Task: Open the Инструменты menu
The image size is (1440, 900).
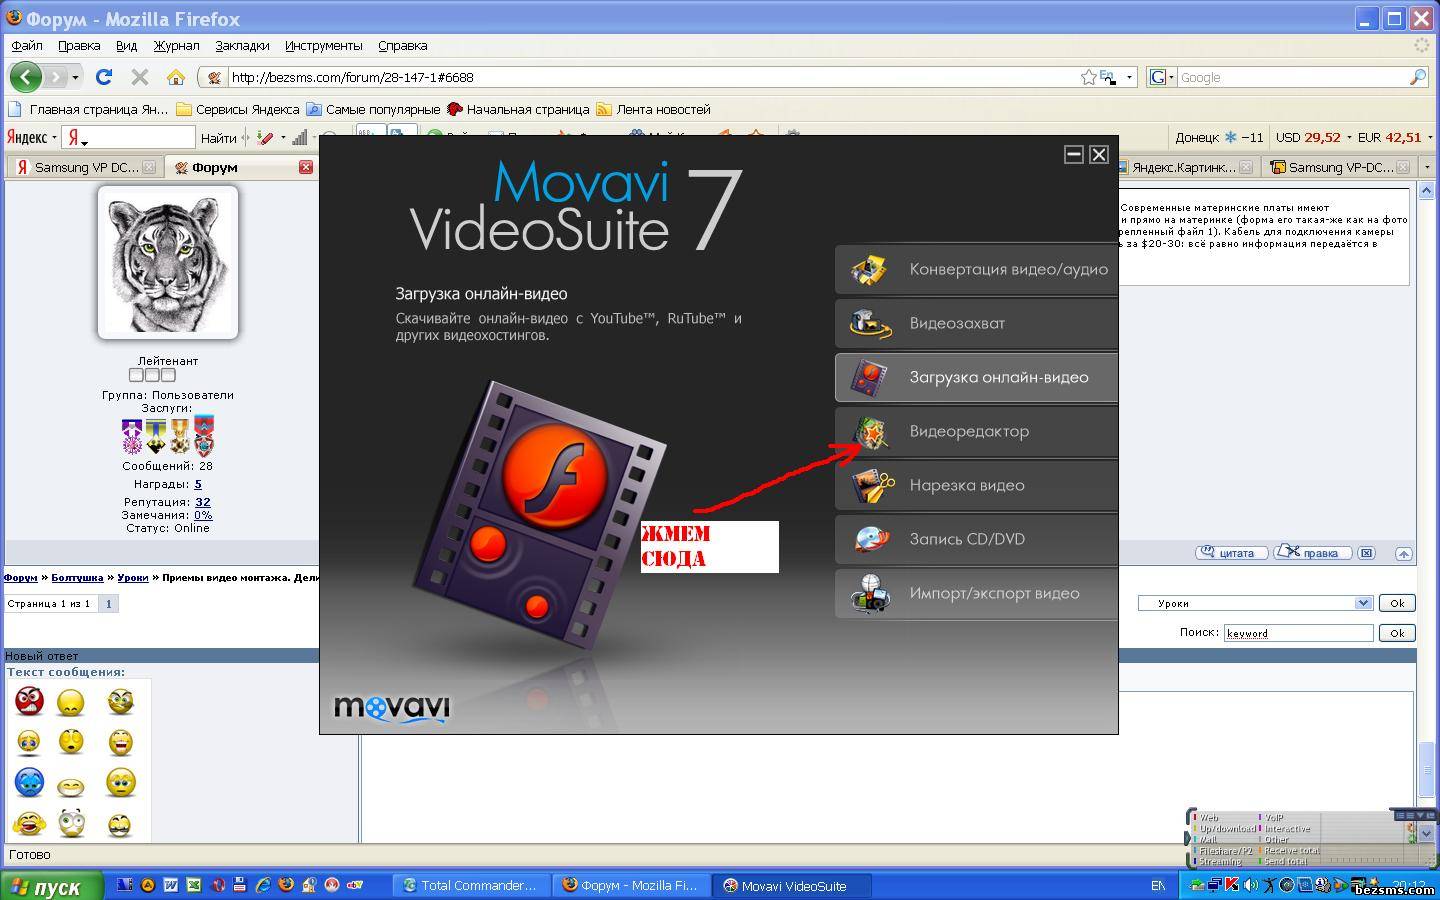Action: tap(323, 45)
